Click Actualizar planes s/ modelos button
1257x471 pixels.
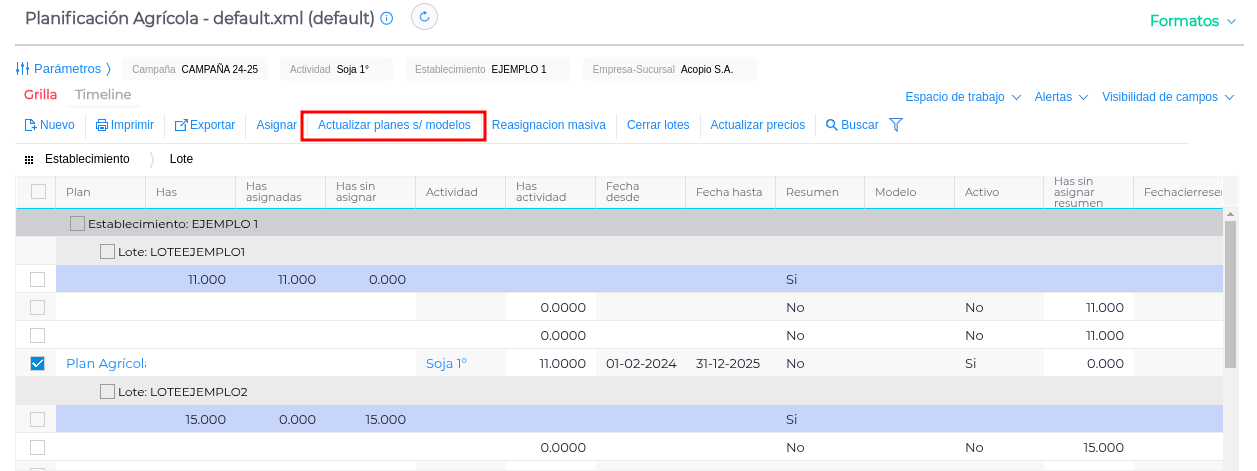[x=393, y=125]
